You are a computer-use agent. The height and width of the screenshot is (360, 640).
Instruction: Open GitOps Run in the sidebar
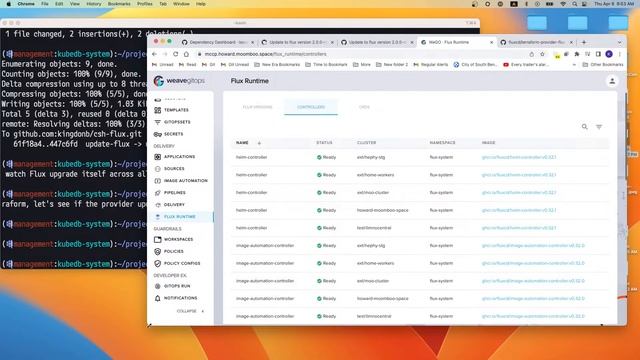(x=177, y=286)
